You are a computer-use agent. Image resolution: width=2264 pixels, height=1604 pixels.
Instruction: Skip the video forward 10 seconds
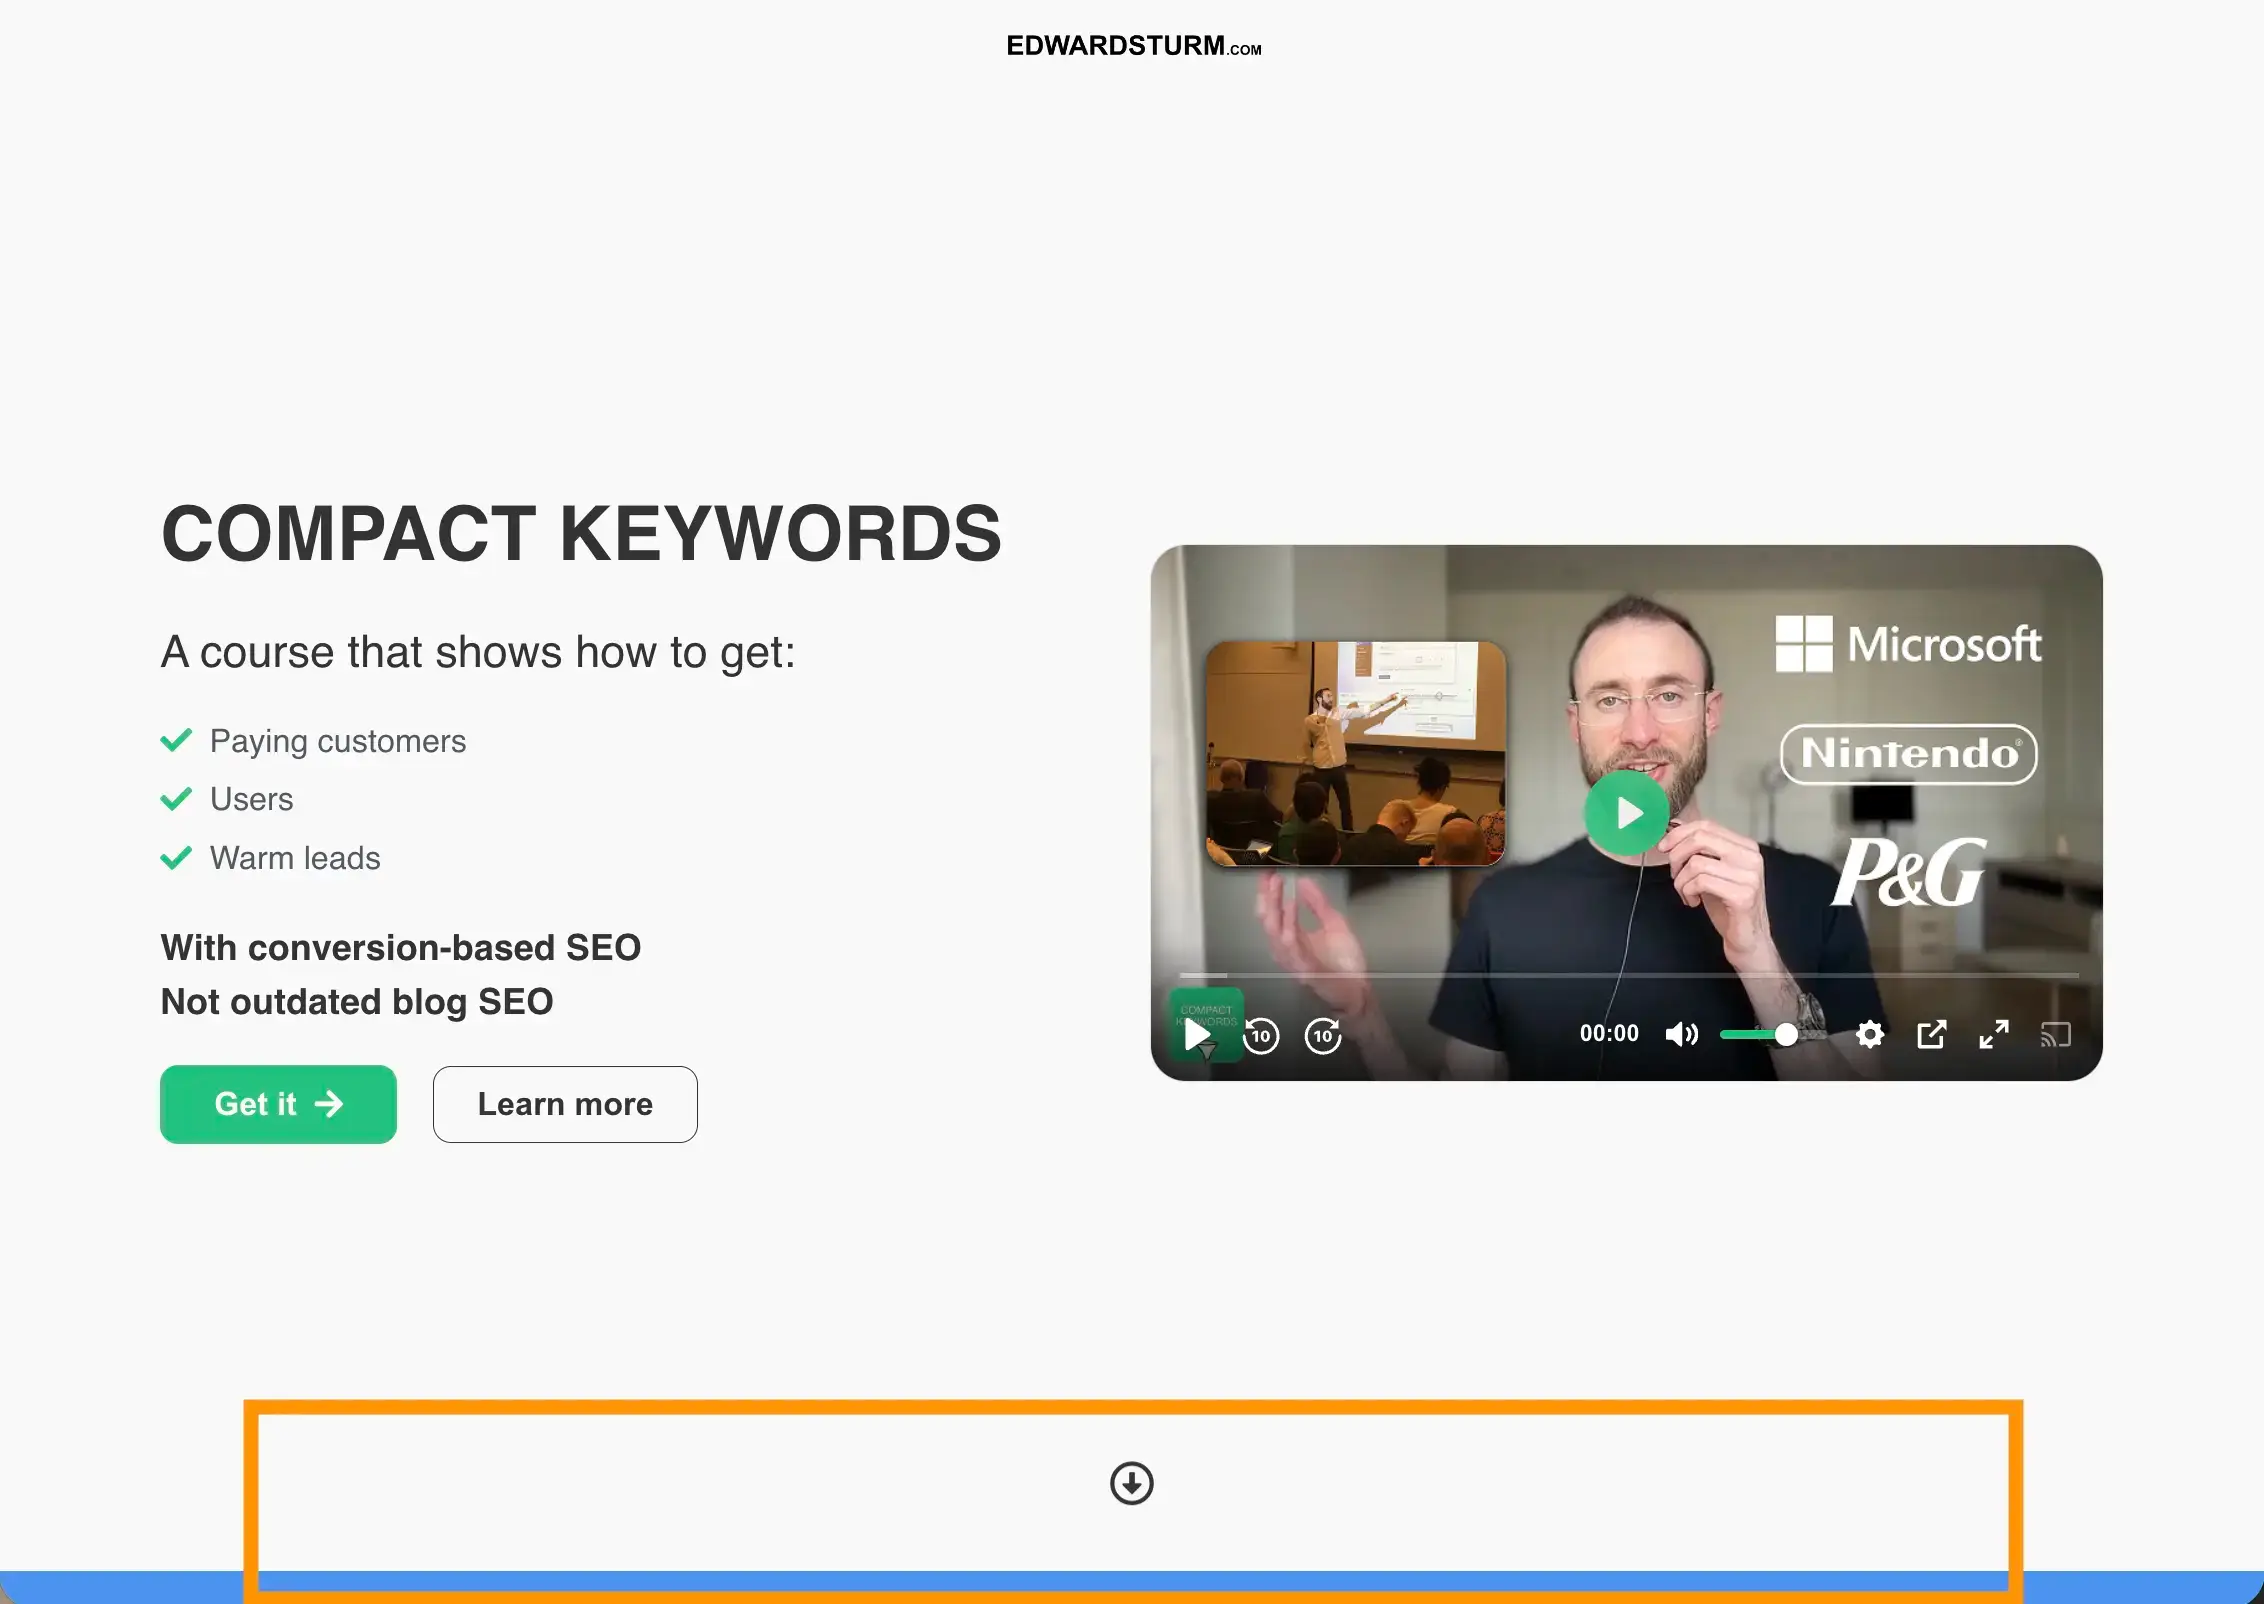1323,1035
